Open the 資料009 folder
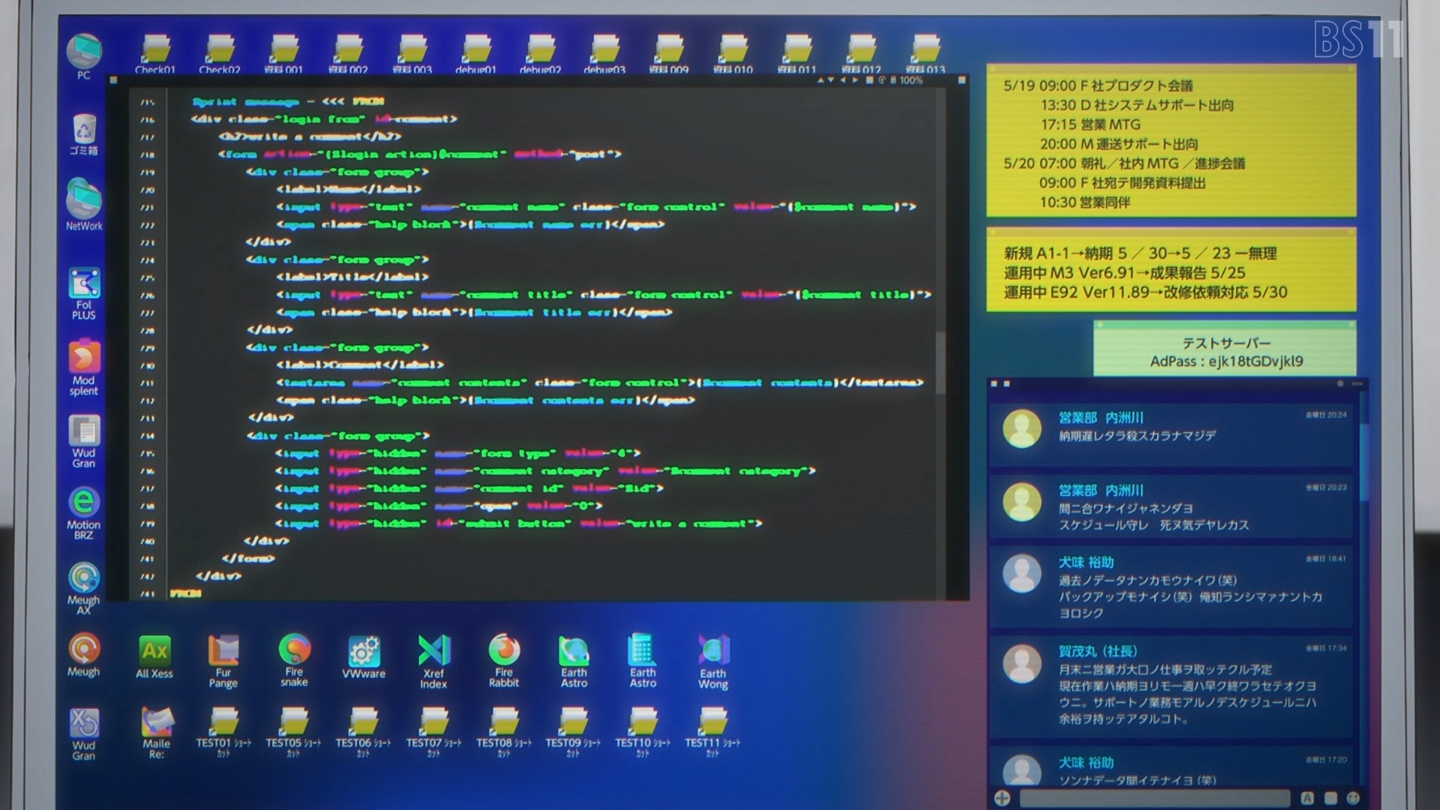 pos(669,55)
